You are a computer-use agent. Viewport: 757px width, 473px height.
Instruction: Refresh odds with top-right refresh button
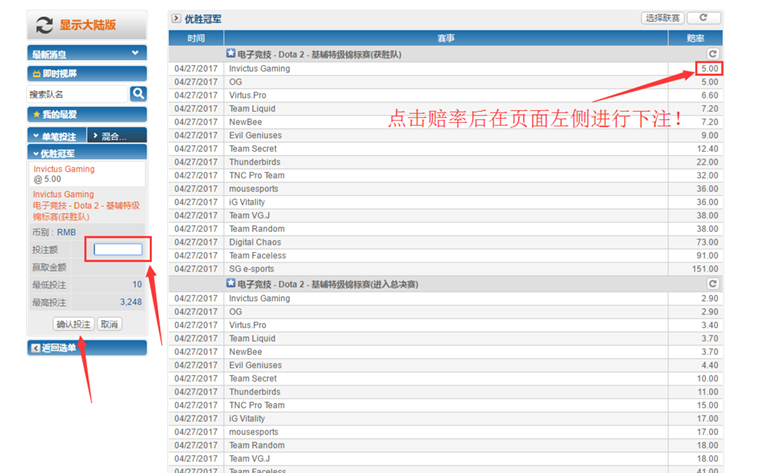[704, 18]
